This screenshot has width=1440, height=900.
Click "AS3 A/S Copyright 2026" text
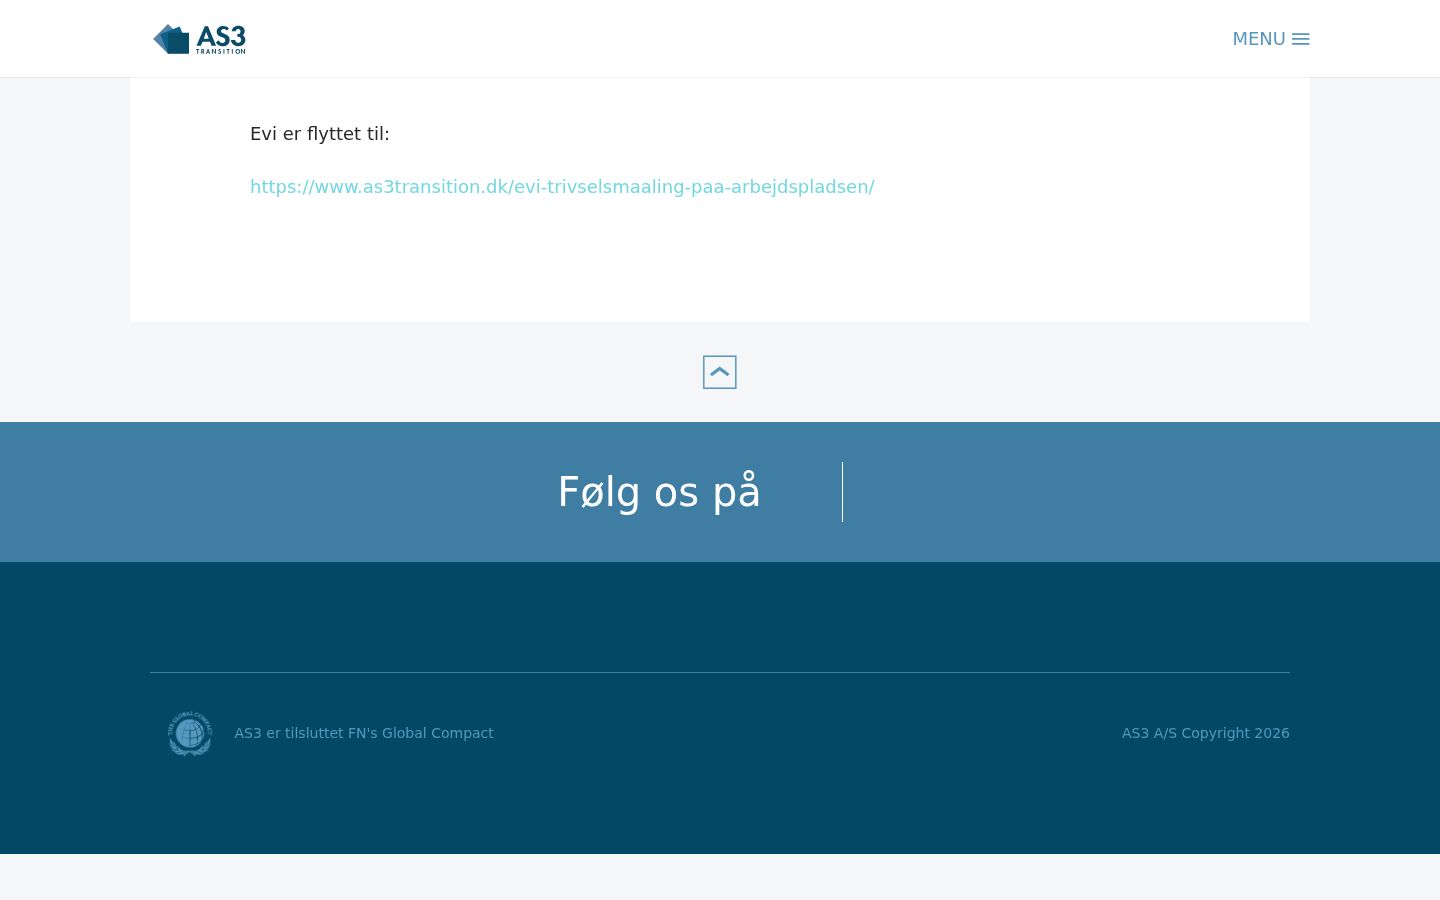pyautogui.click(x=1206, y=733)
